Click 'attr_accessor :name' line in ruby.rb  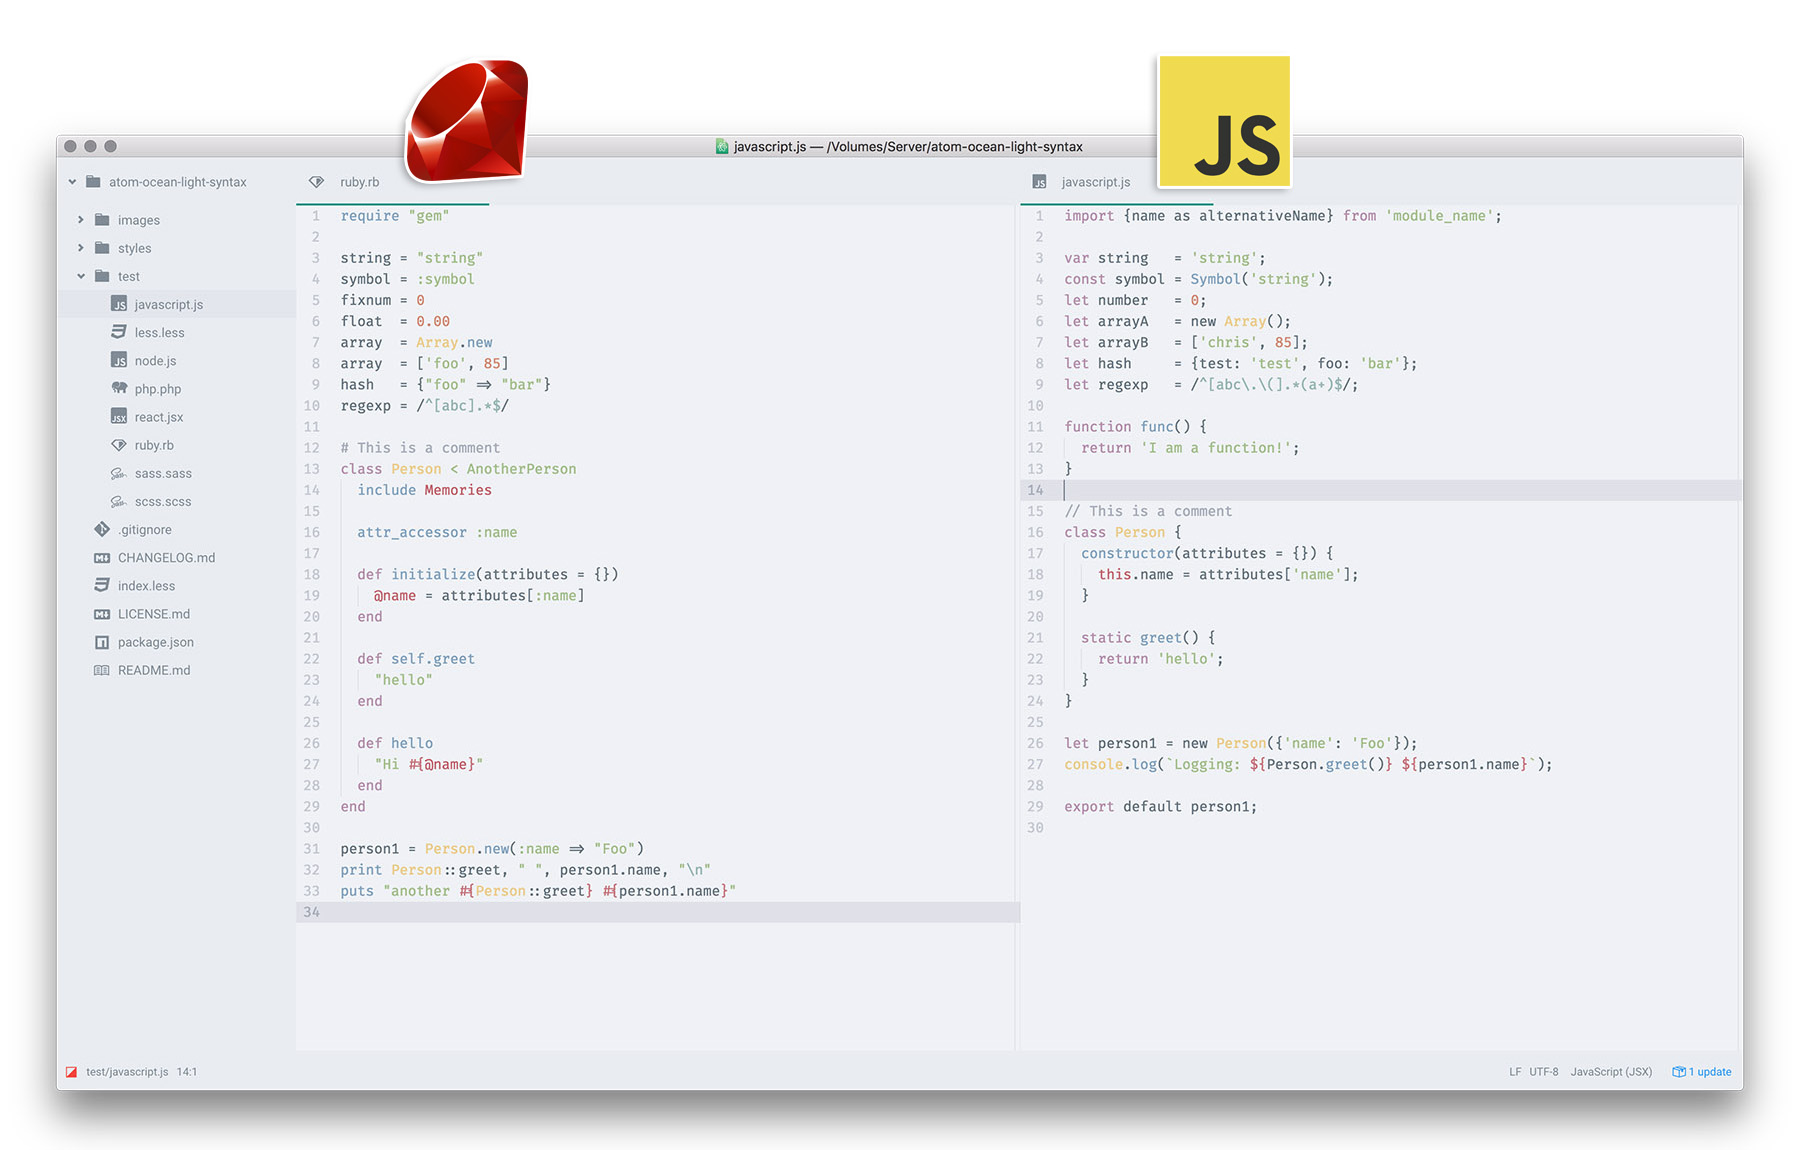coord(437,533)
